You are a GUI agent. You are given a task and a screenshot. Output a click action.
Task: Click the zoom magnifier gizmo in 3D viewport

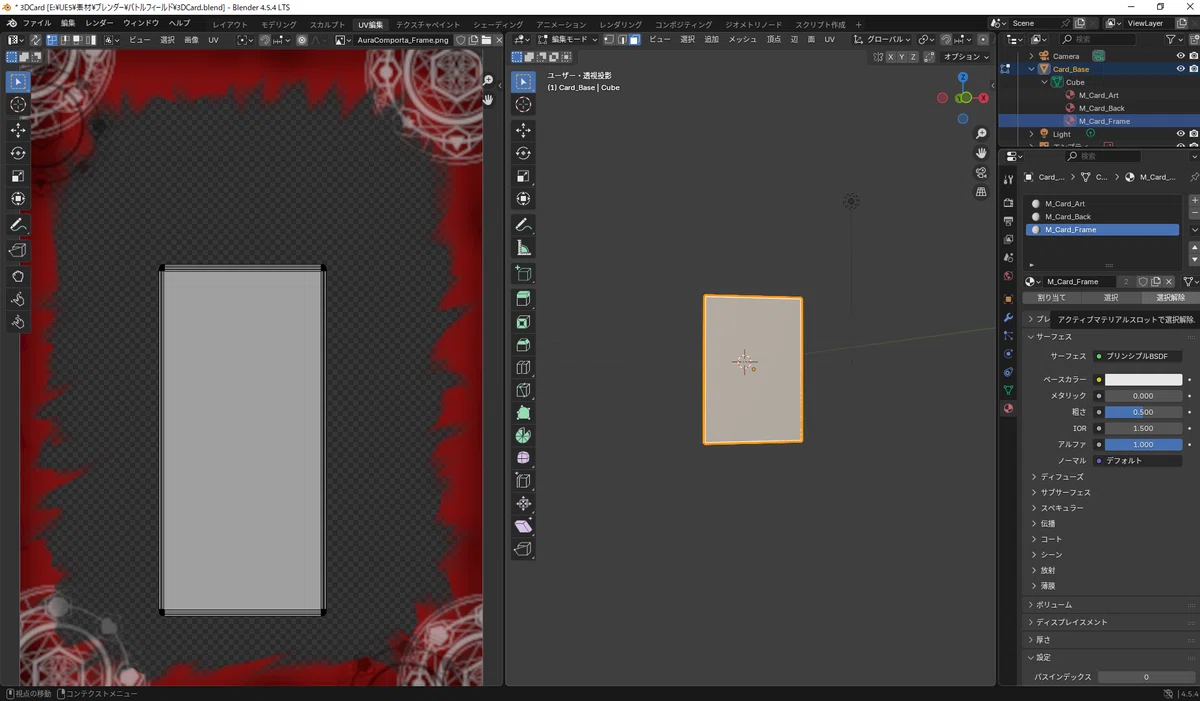981,134
